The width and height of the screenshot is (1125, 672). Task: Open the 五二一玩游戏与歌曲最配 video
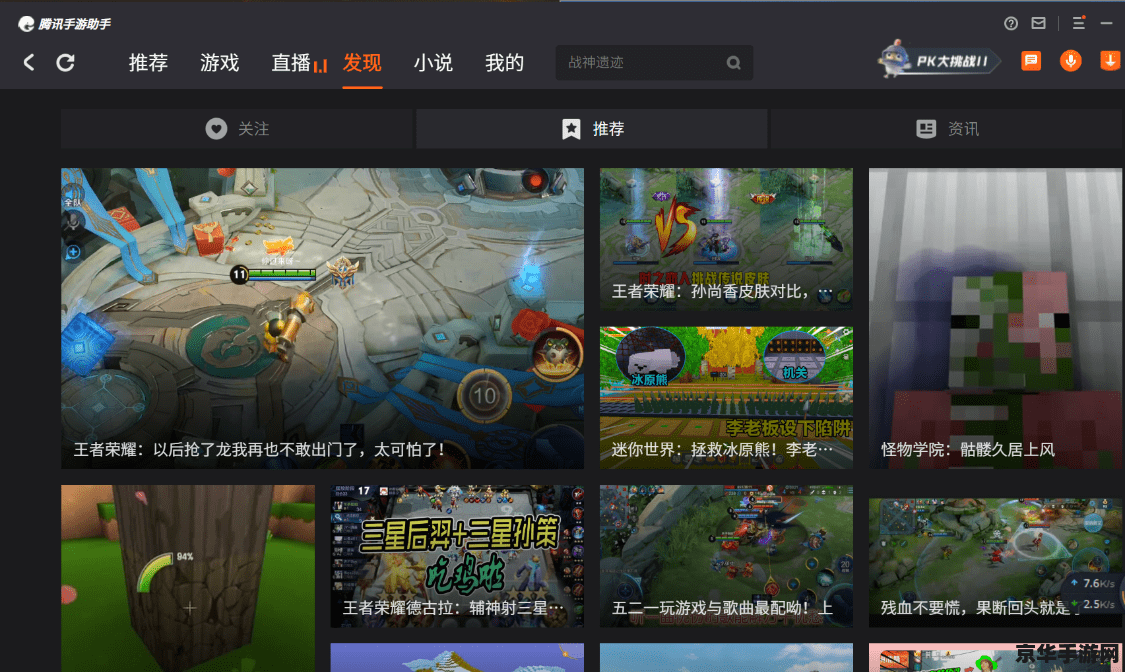click(x=726, y=556)
